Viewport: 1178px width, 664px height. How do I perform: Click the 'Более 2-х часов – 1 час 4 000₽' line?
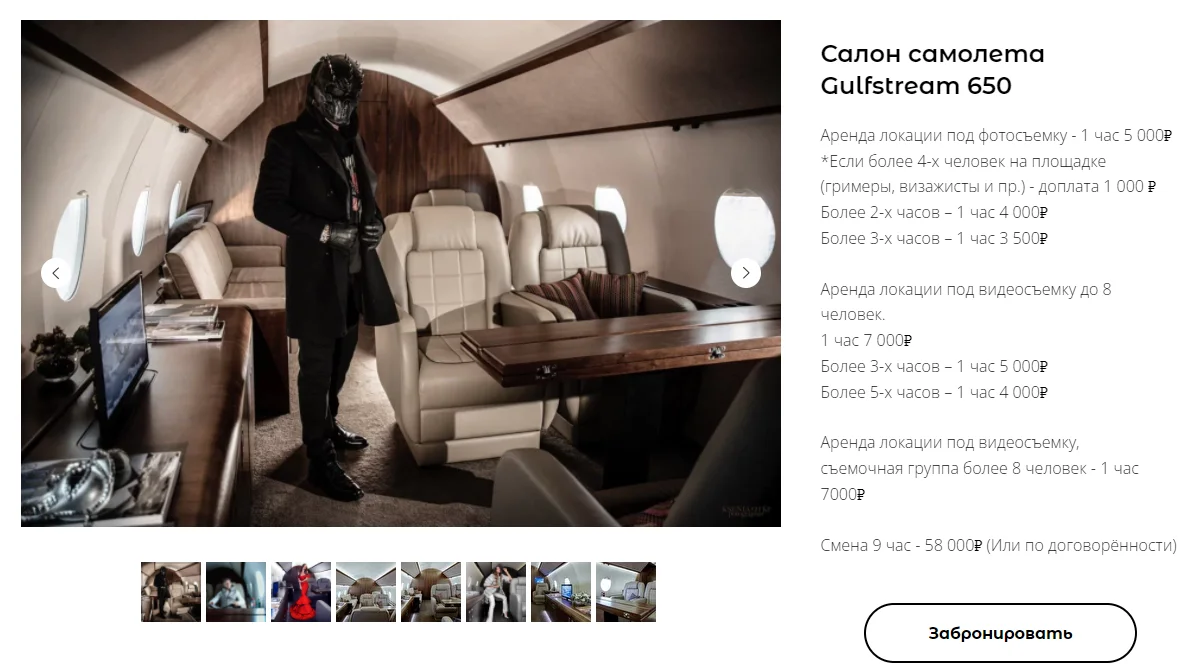934,213
